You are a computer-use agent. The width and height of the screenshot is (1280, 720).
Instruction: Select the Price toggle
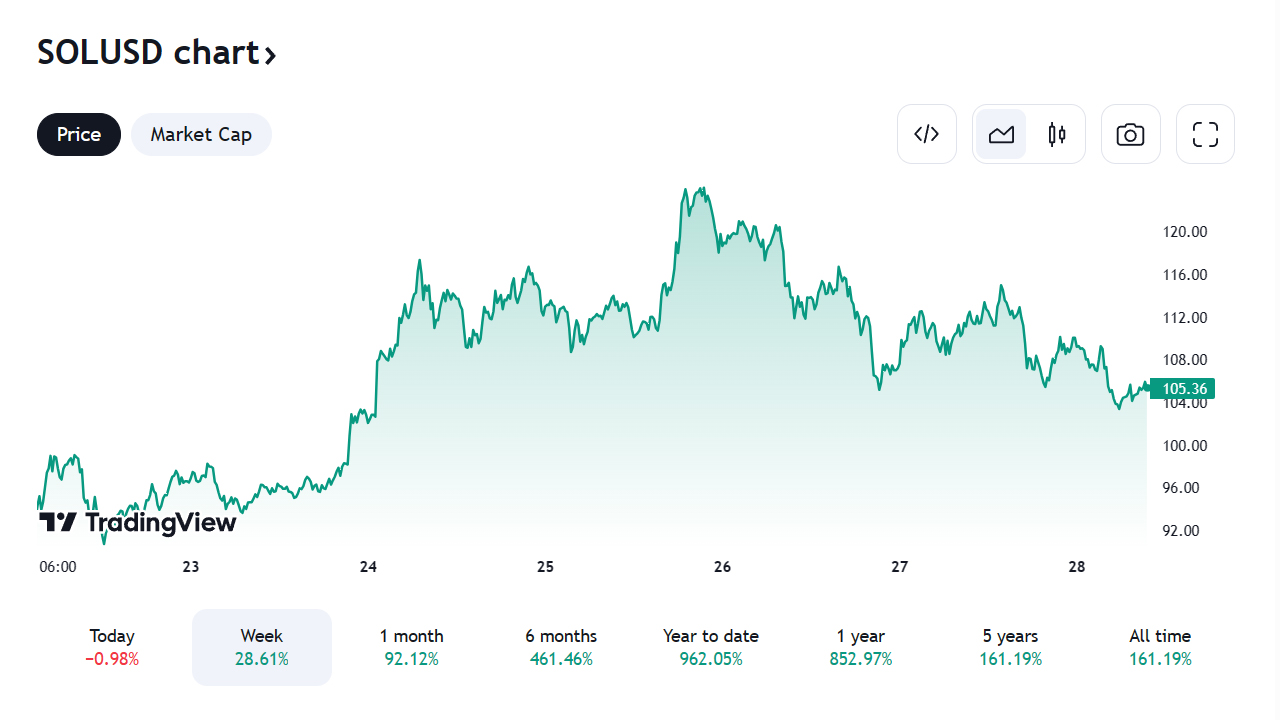click(x=79, y=134)
